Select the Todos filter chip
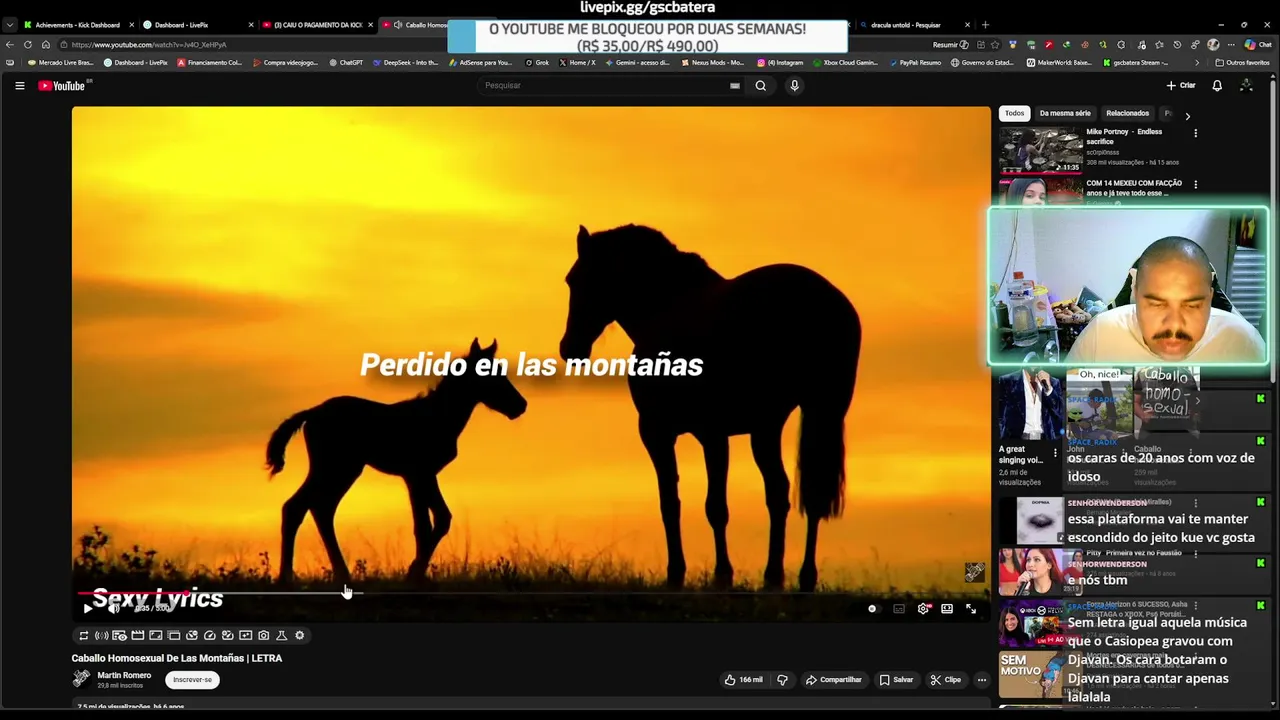This screenshot has height=720, width=1280. [1014, 113]
